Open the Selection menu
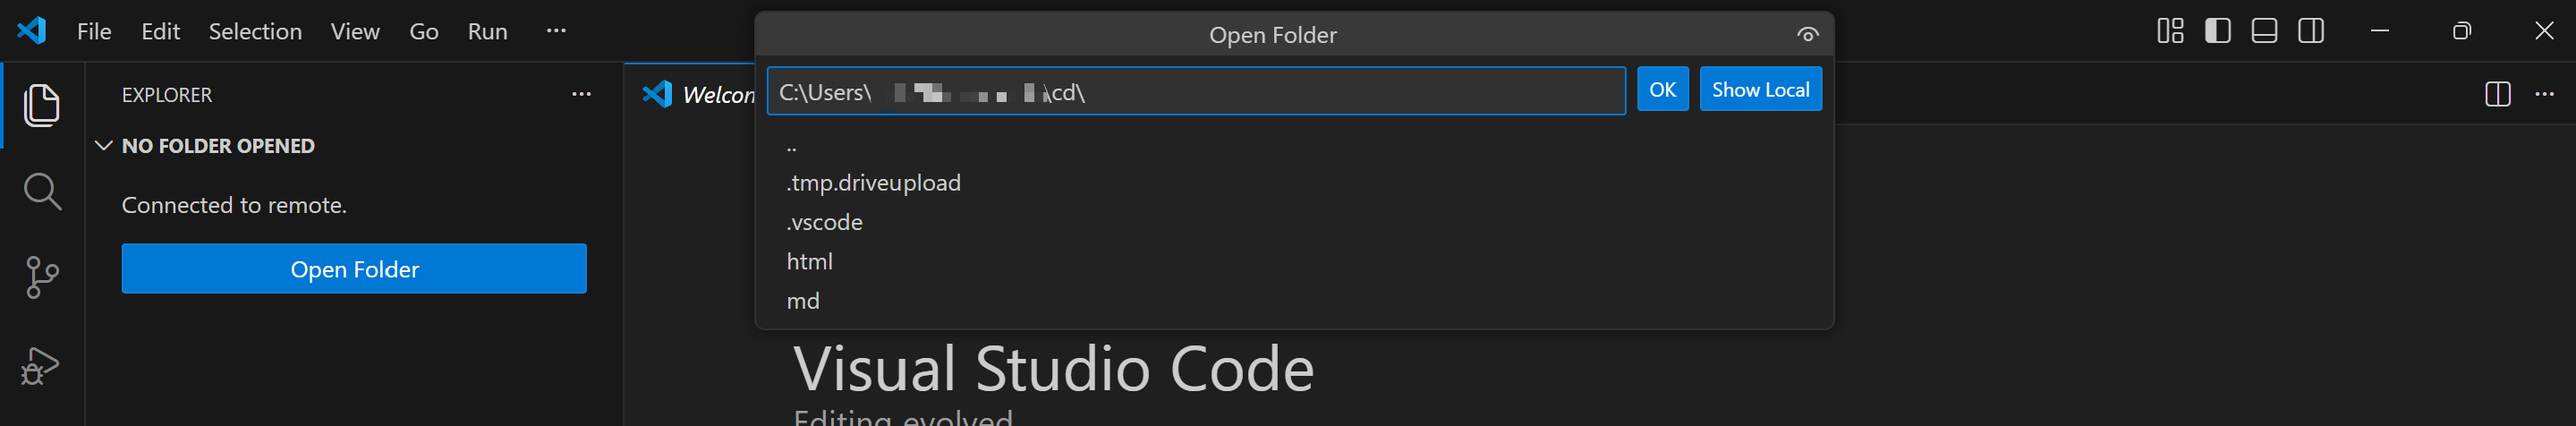Viewport: 2576px width, 426px height. pyautogui.click(x=255, y=31)
